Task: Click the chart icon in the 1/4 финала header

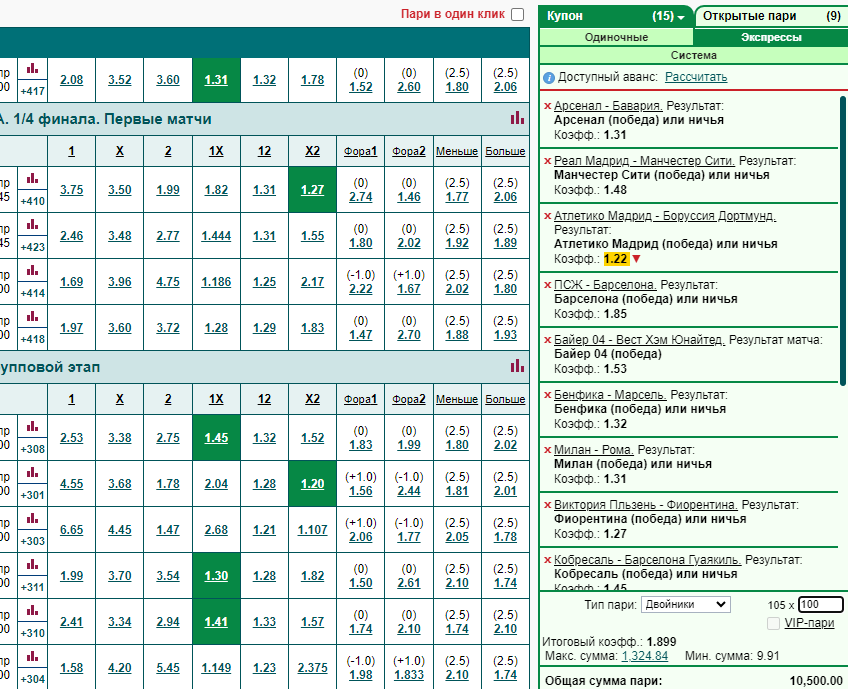Action: tap(518, 118)
